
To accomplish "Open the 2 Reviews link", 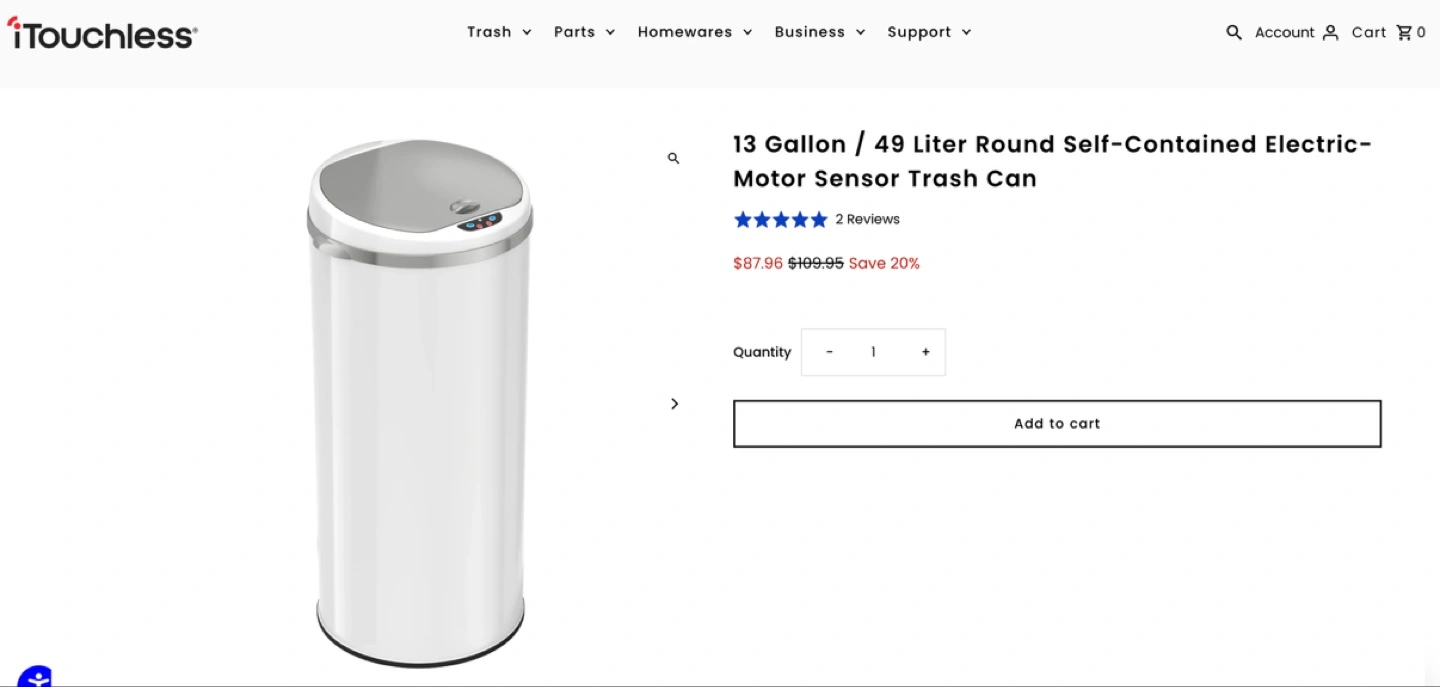I will (x=867, y=219).
